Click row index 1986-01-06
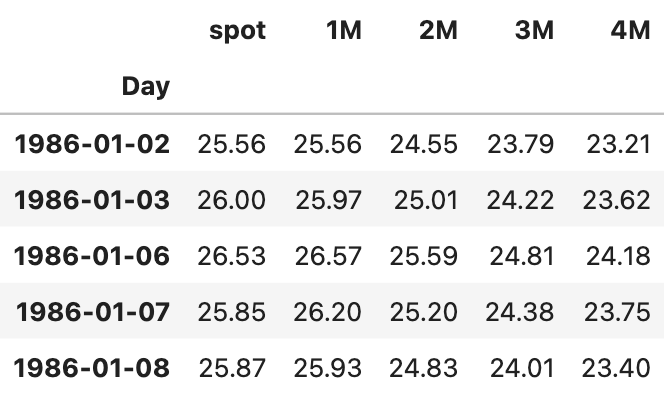Image resolution: width=672 pixels, height=402 pixels. tap(92, 256)
